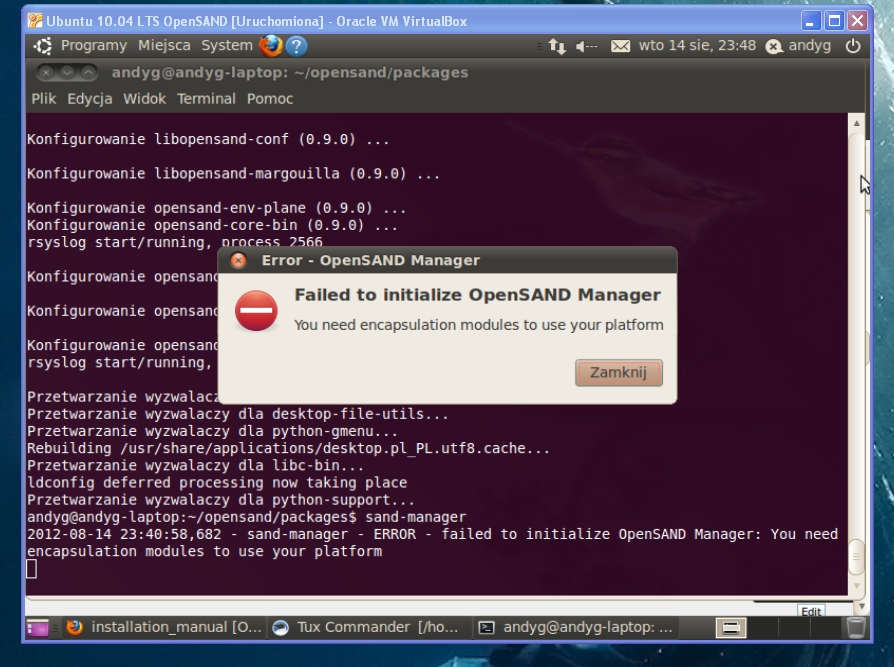Switch to andyg@andyg-laptop terminal taskbar item
The image size is (894, 667).
[x=575, y=627]
